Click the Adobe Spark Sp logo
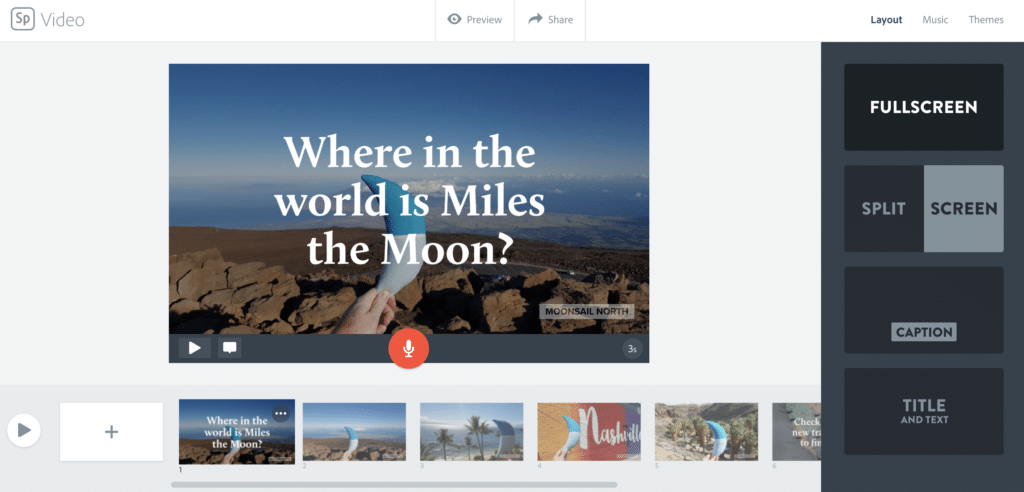 coord(22,19)
